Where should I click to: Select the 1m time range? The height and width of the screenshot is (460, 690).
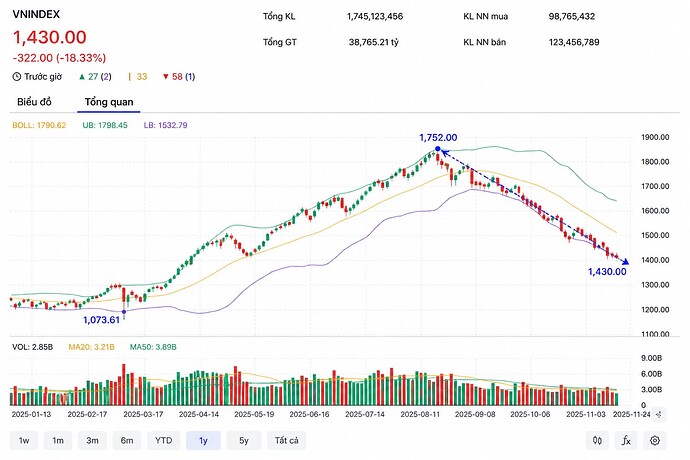(x=58, y=440)
